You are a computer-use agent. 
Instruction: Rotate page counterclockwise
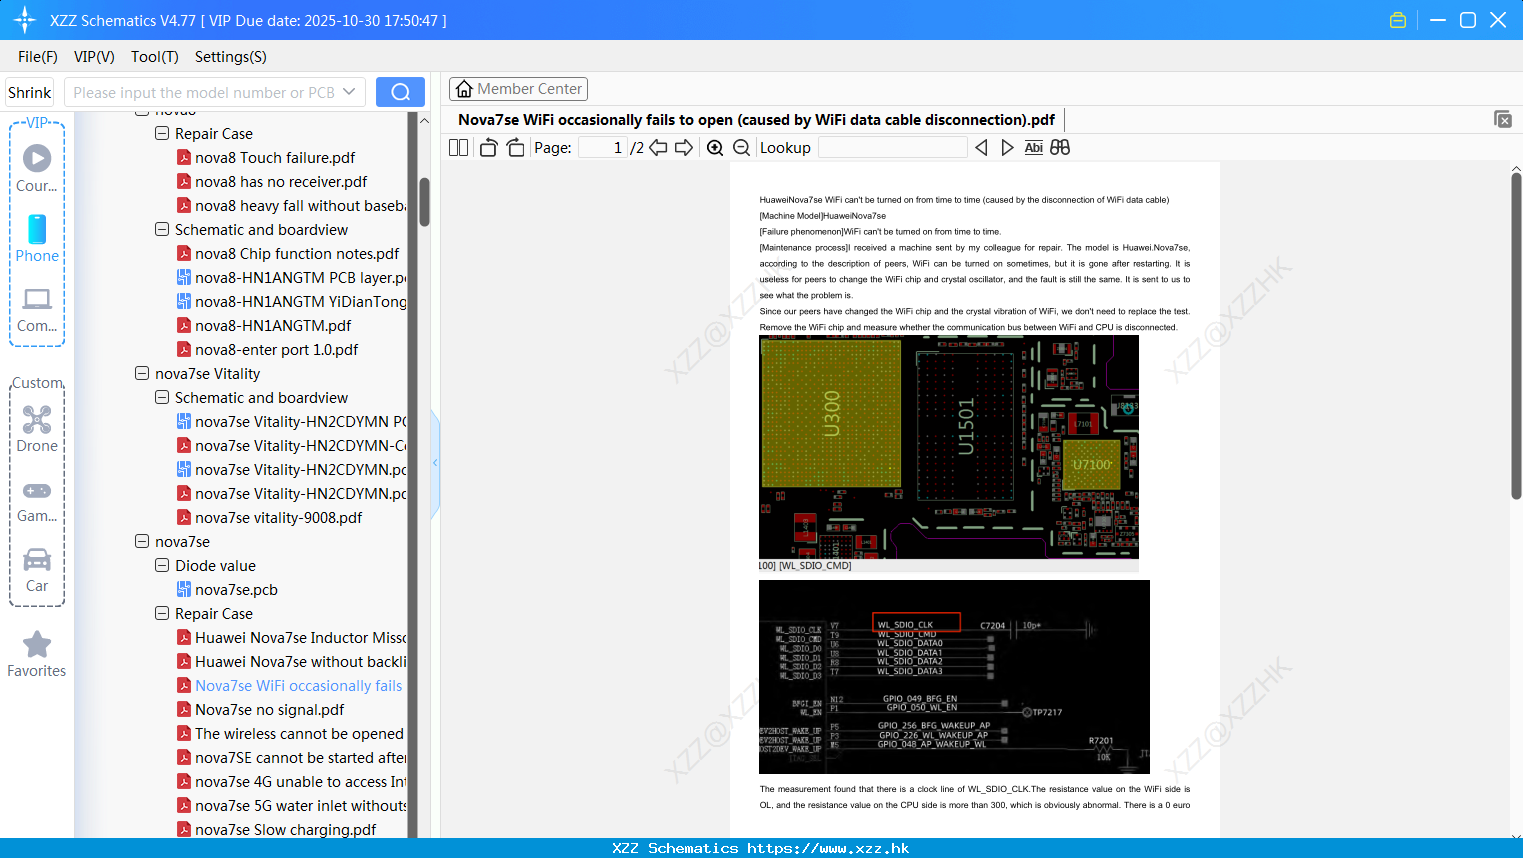[x=488, y=148]
